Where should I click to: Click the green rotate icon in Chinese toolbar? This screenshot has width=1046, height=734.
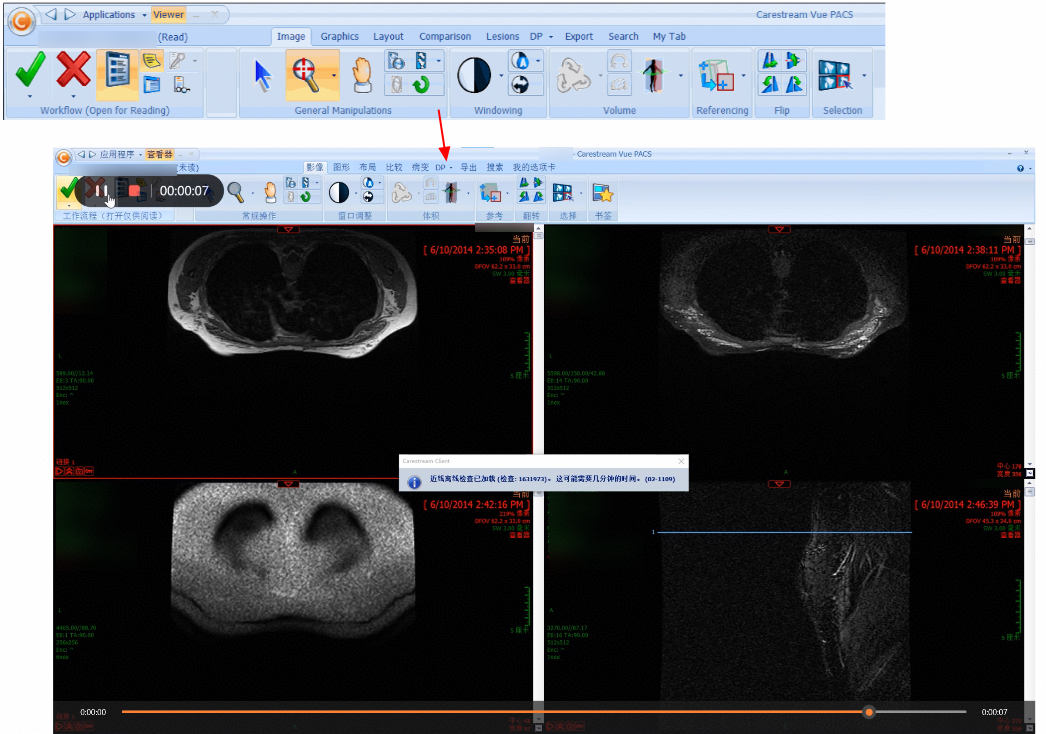[x=306, y=197]
